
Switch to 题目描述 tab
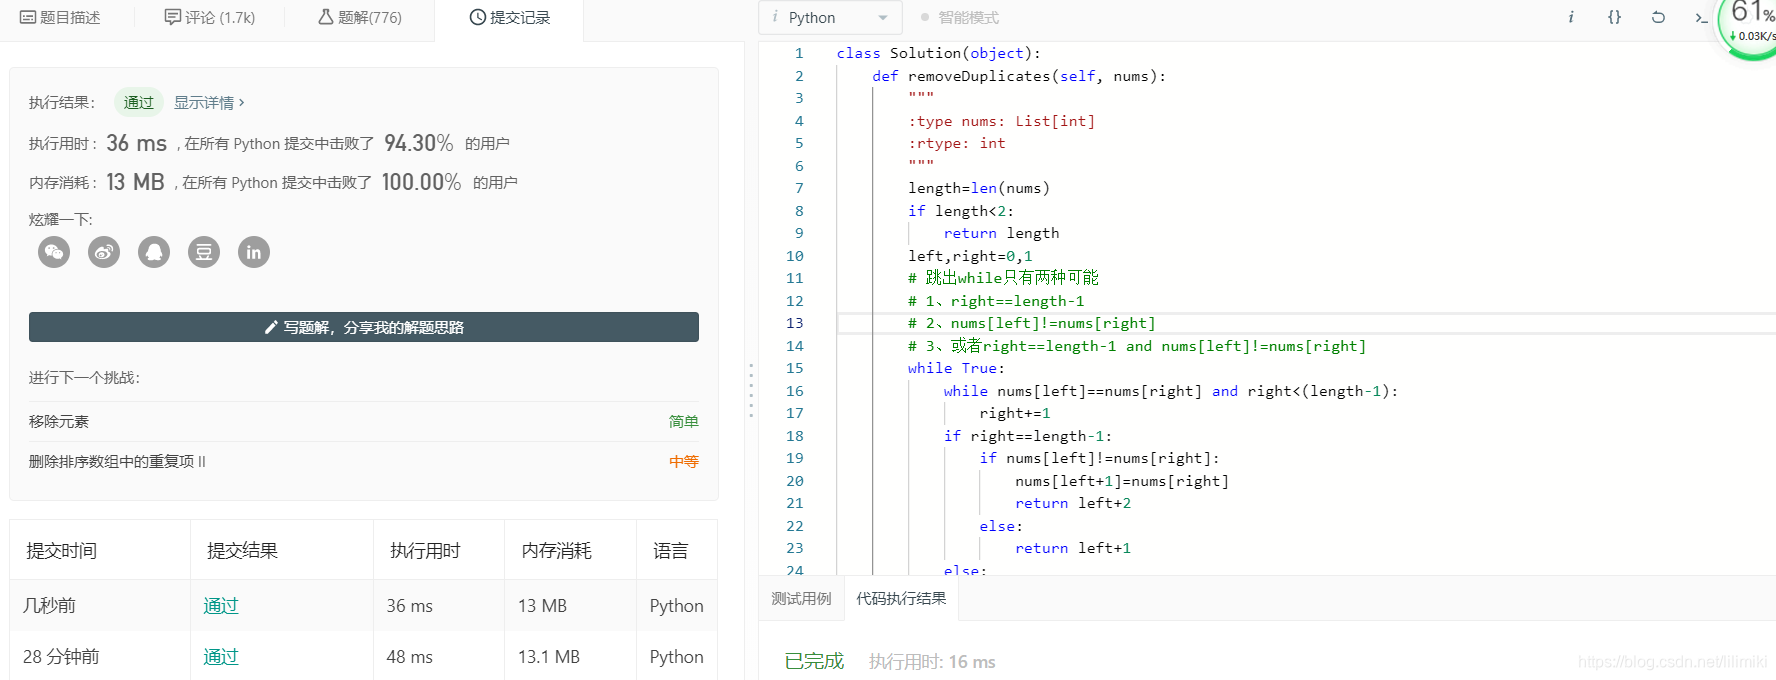[60, 17]
